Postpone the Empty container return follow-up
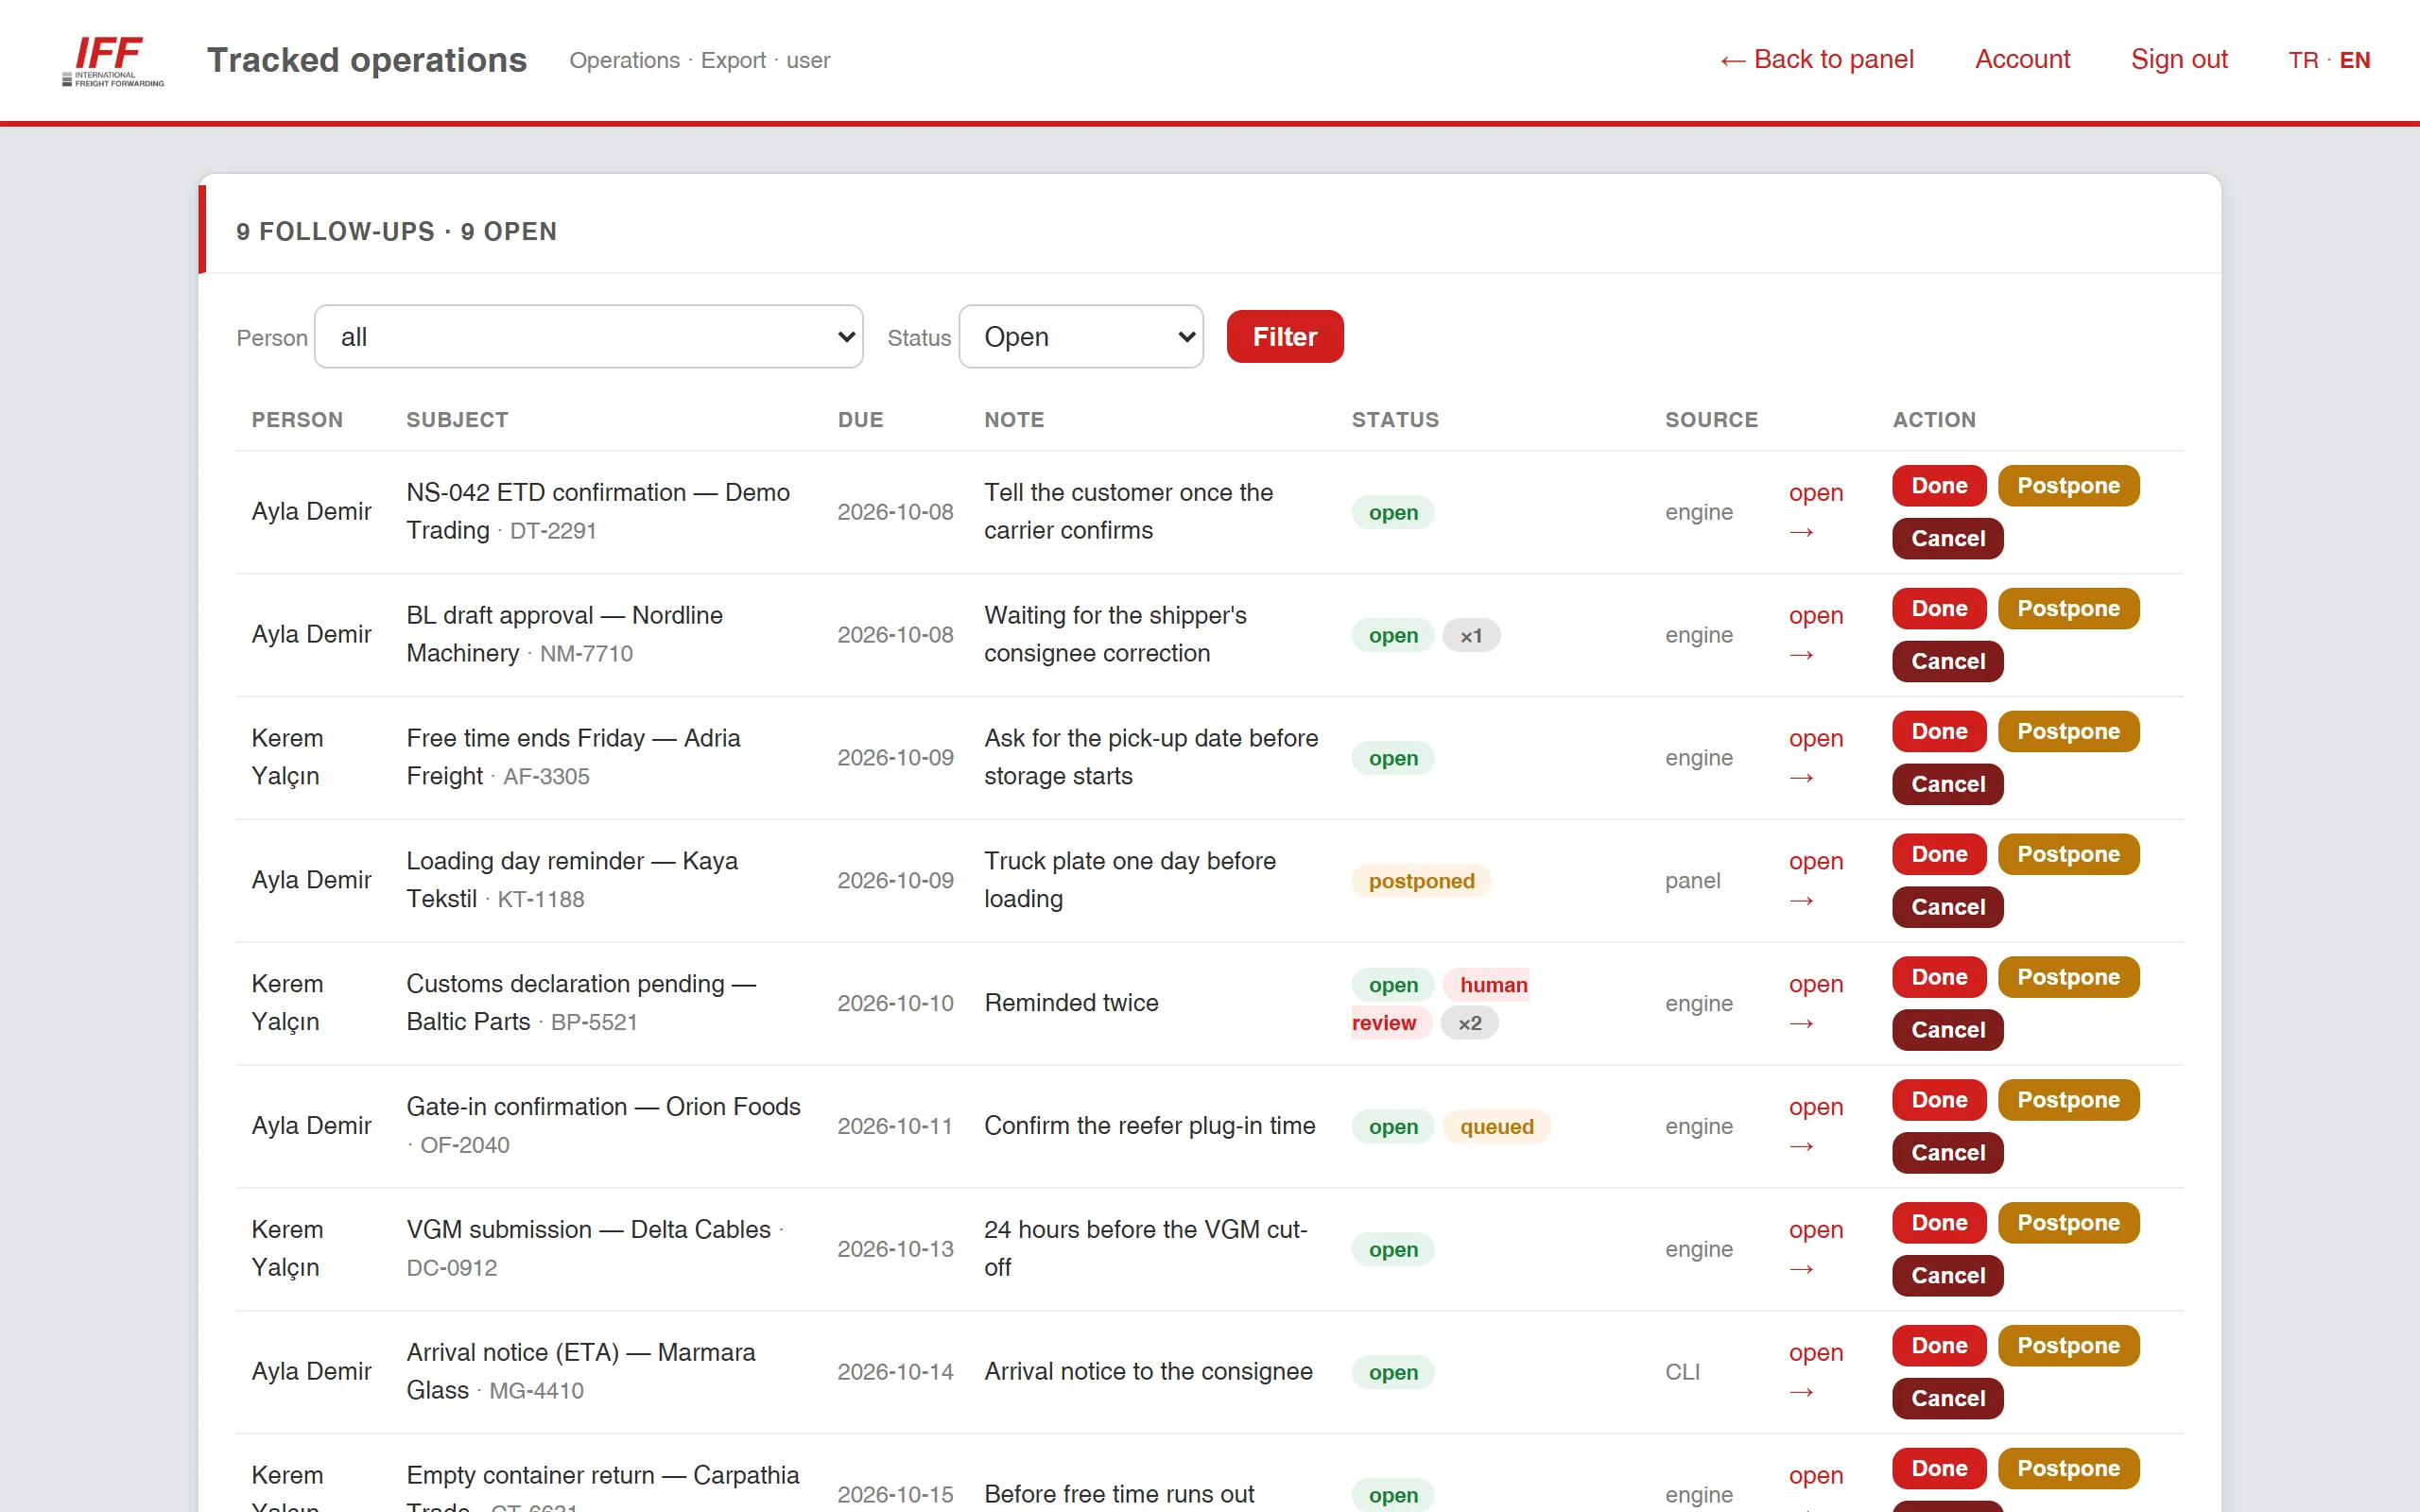 tap(2068, 1469)
